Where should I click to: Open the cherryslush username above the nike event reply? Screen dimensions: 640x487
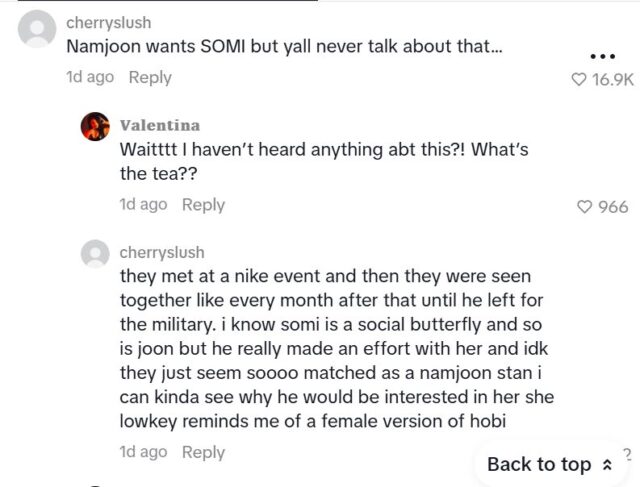(161, 252)
